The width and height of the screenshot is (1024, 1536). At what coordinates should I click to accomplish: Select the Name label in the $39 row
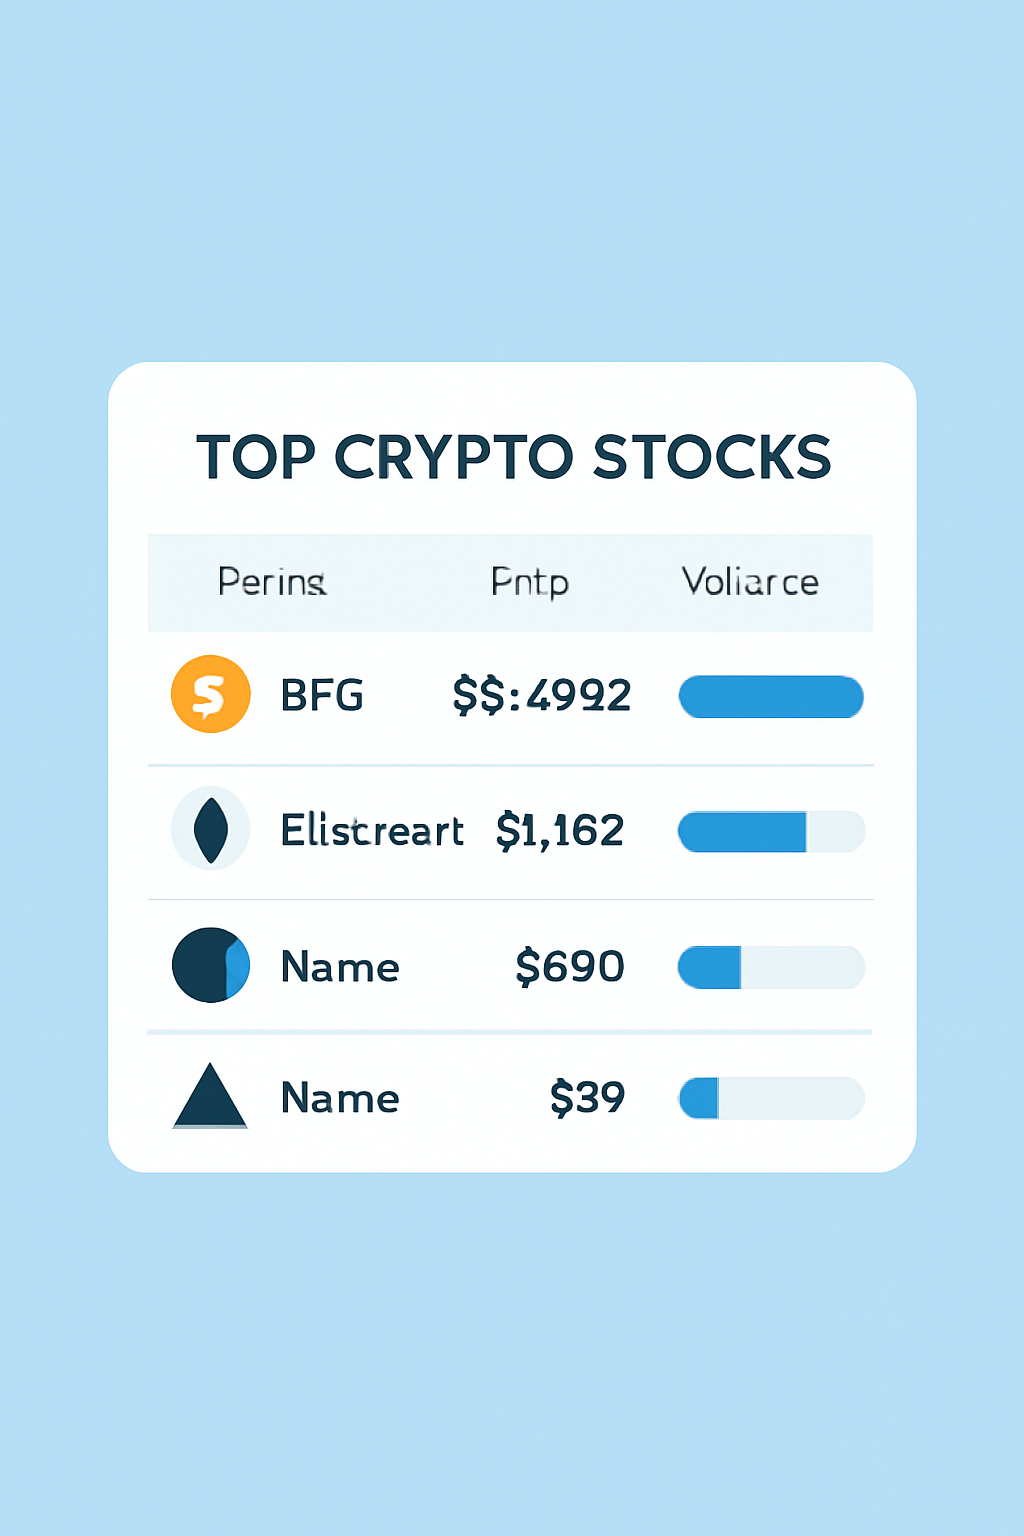(340, 1098)
